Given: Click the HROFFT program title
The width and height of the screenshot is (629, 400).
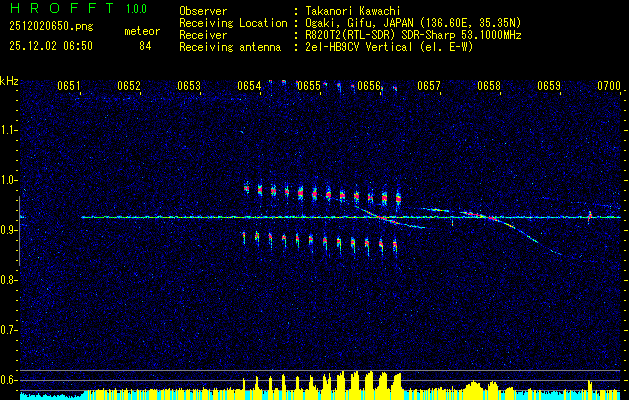Looking at the screenshot, I should [x=63, y=8].
